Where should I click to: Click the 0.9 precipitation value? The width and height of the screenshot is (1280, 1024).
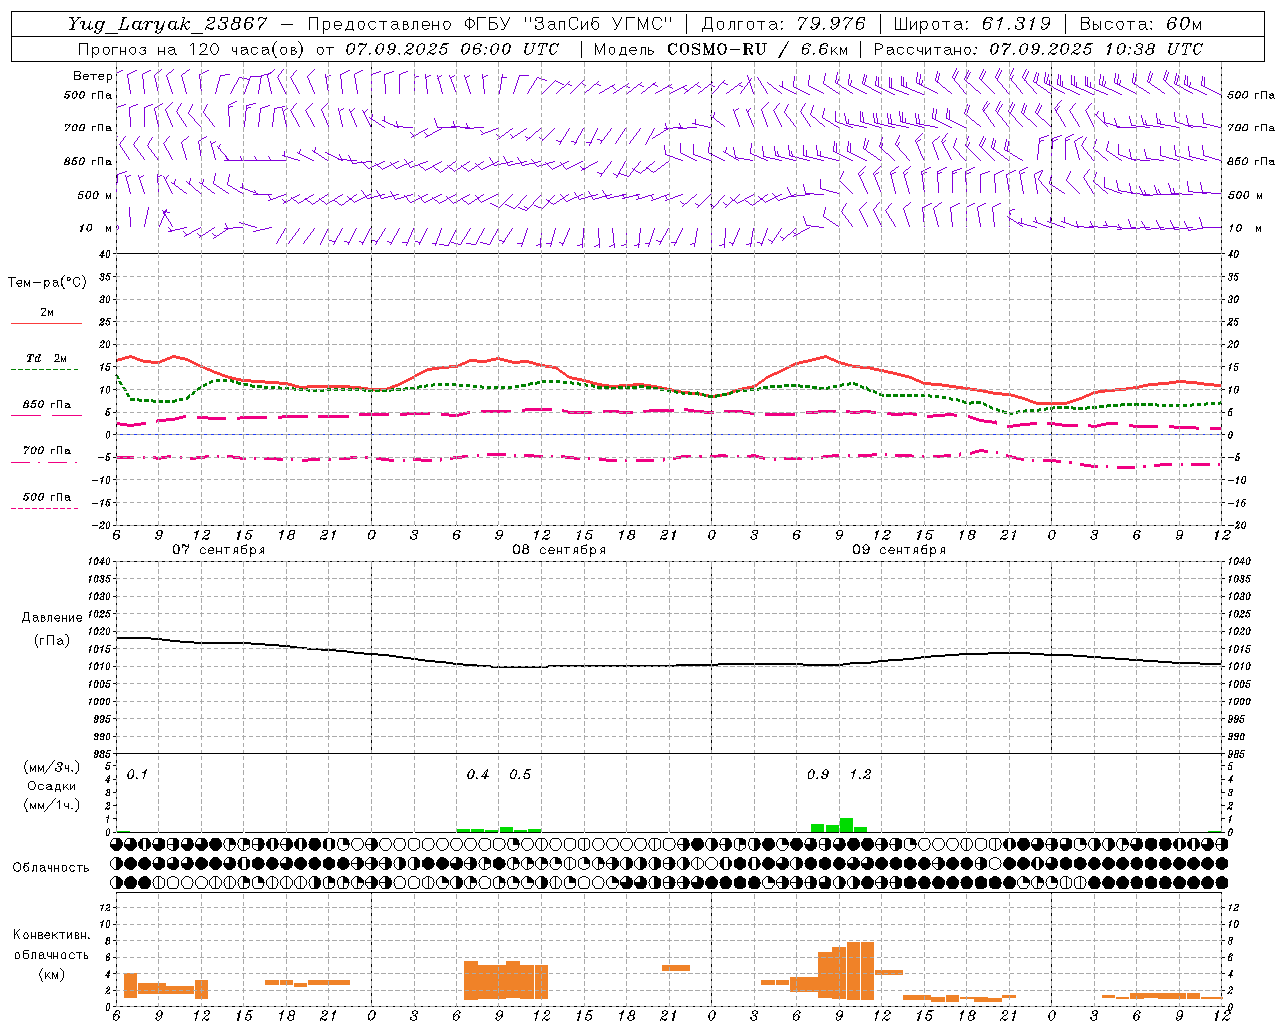pos(818,775)
